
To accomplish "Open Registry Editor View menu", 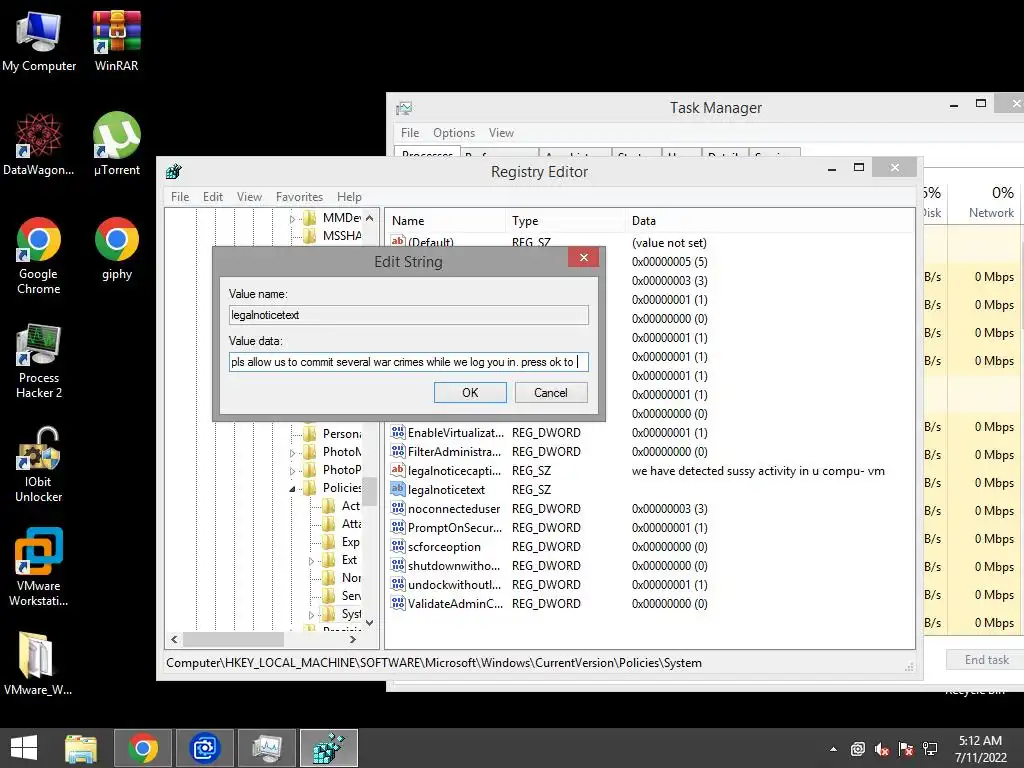I will [x=249, y=197].
